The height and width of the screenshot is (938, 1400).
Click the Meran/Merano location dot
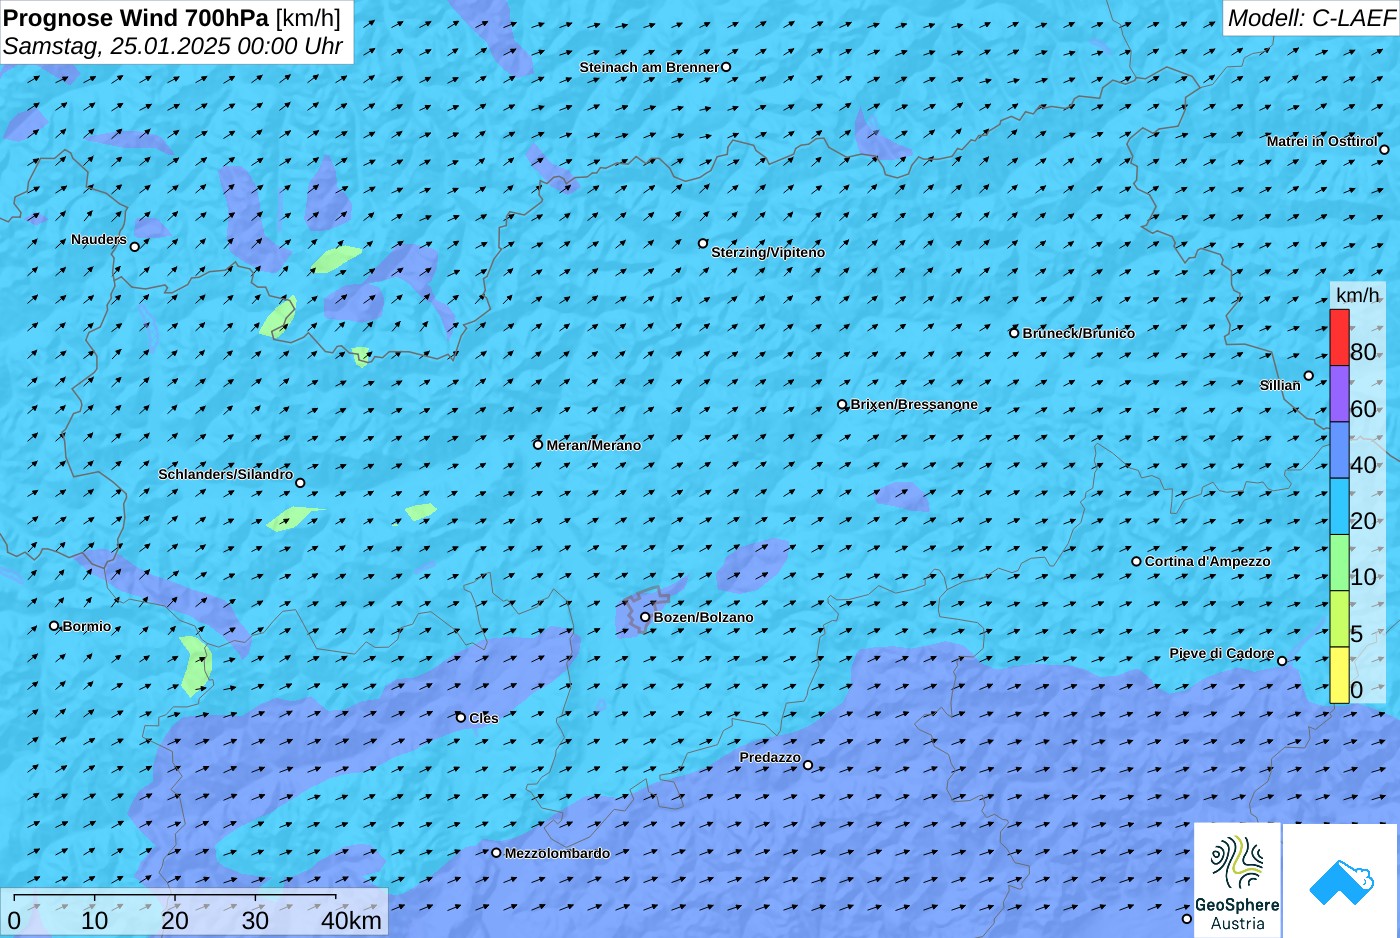point(538,445)
